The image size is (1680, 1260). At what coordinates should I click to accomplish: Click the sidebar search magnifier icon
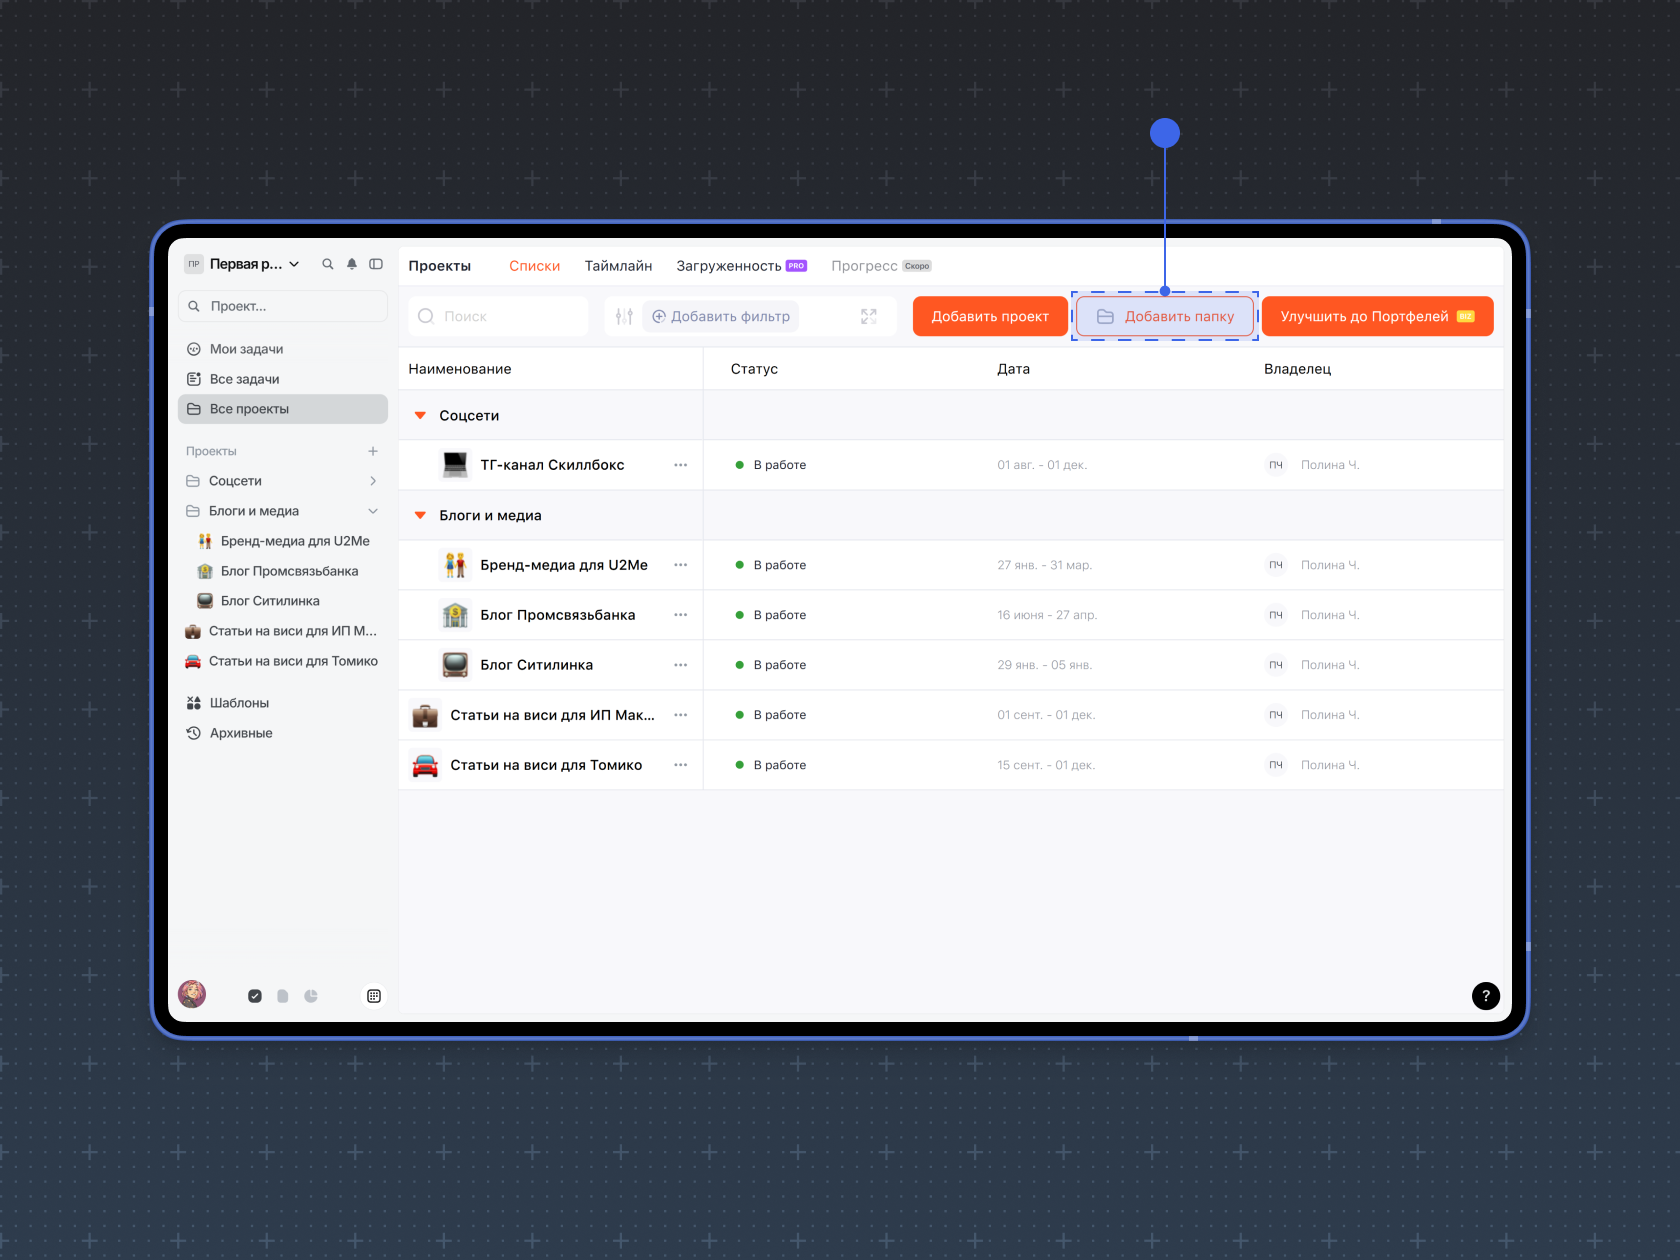click(328, 264)
